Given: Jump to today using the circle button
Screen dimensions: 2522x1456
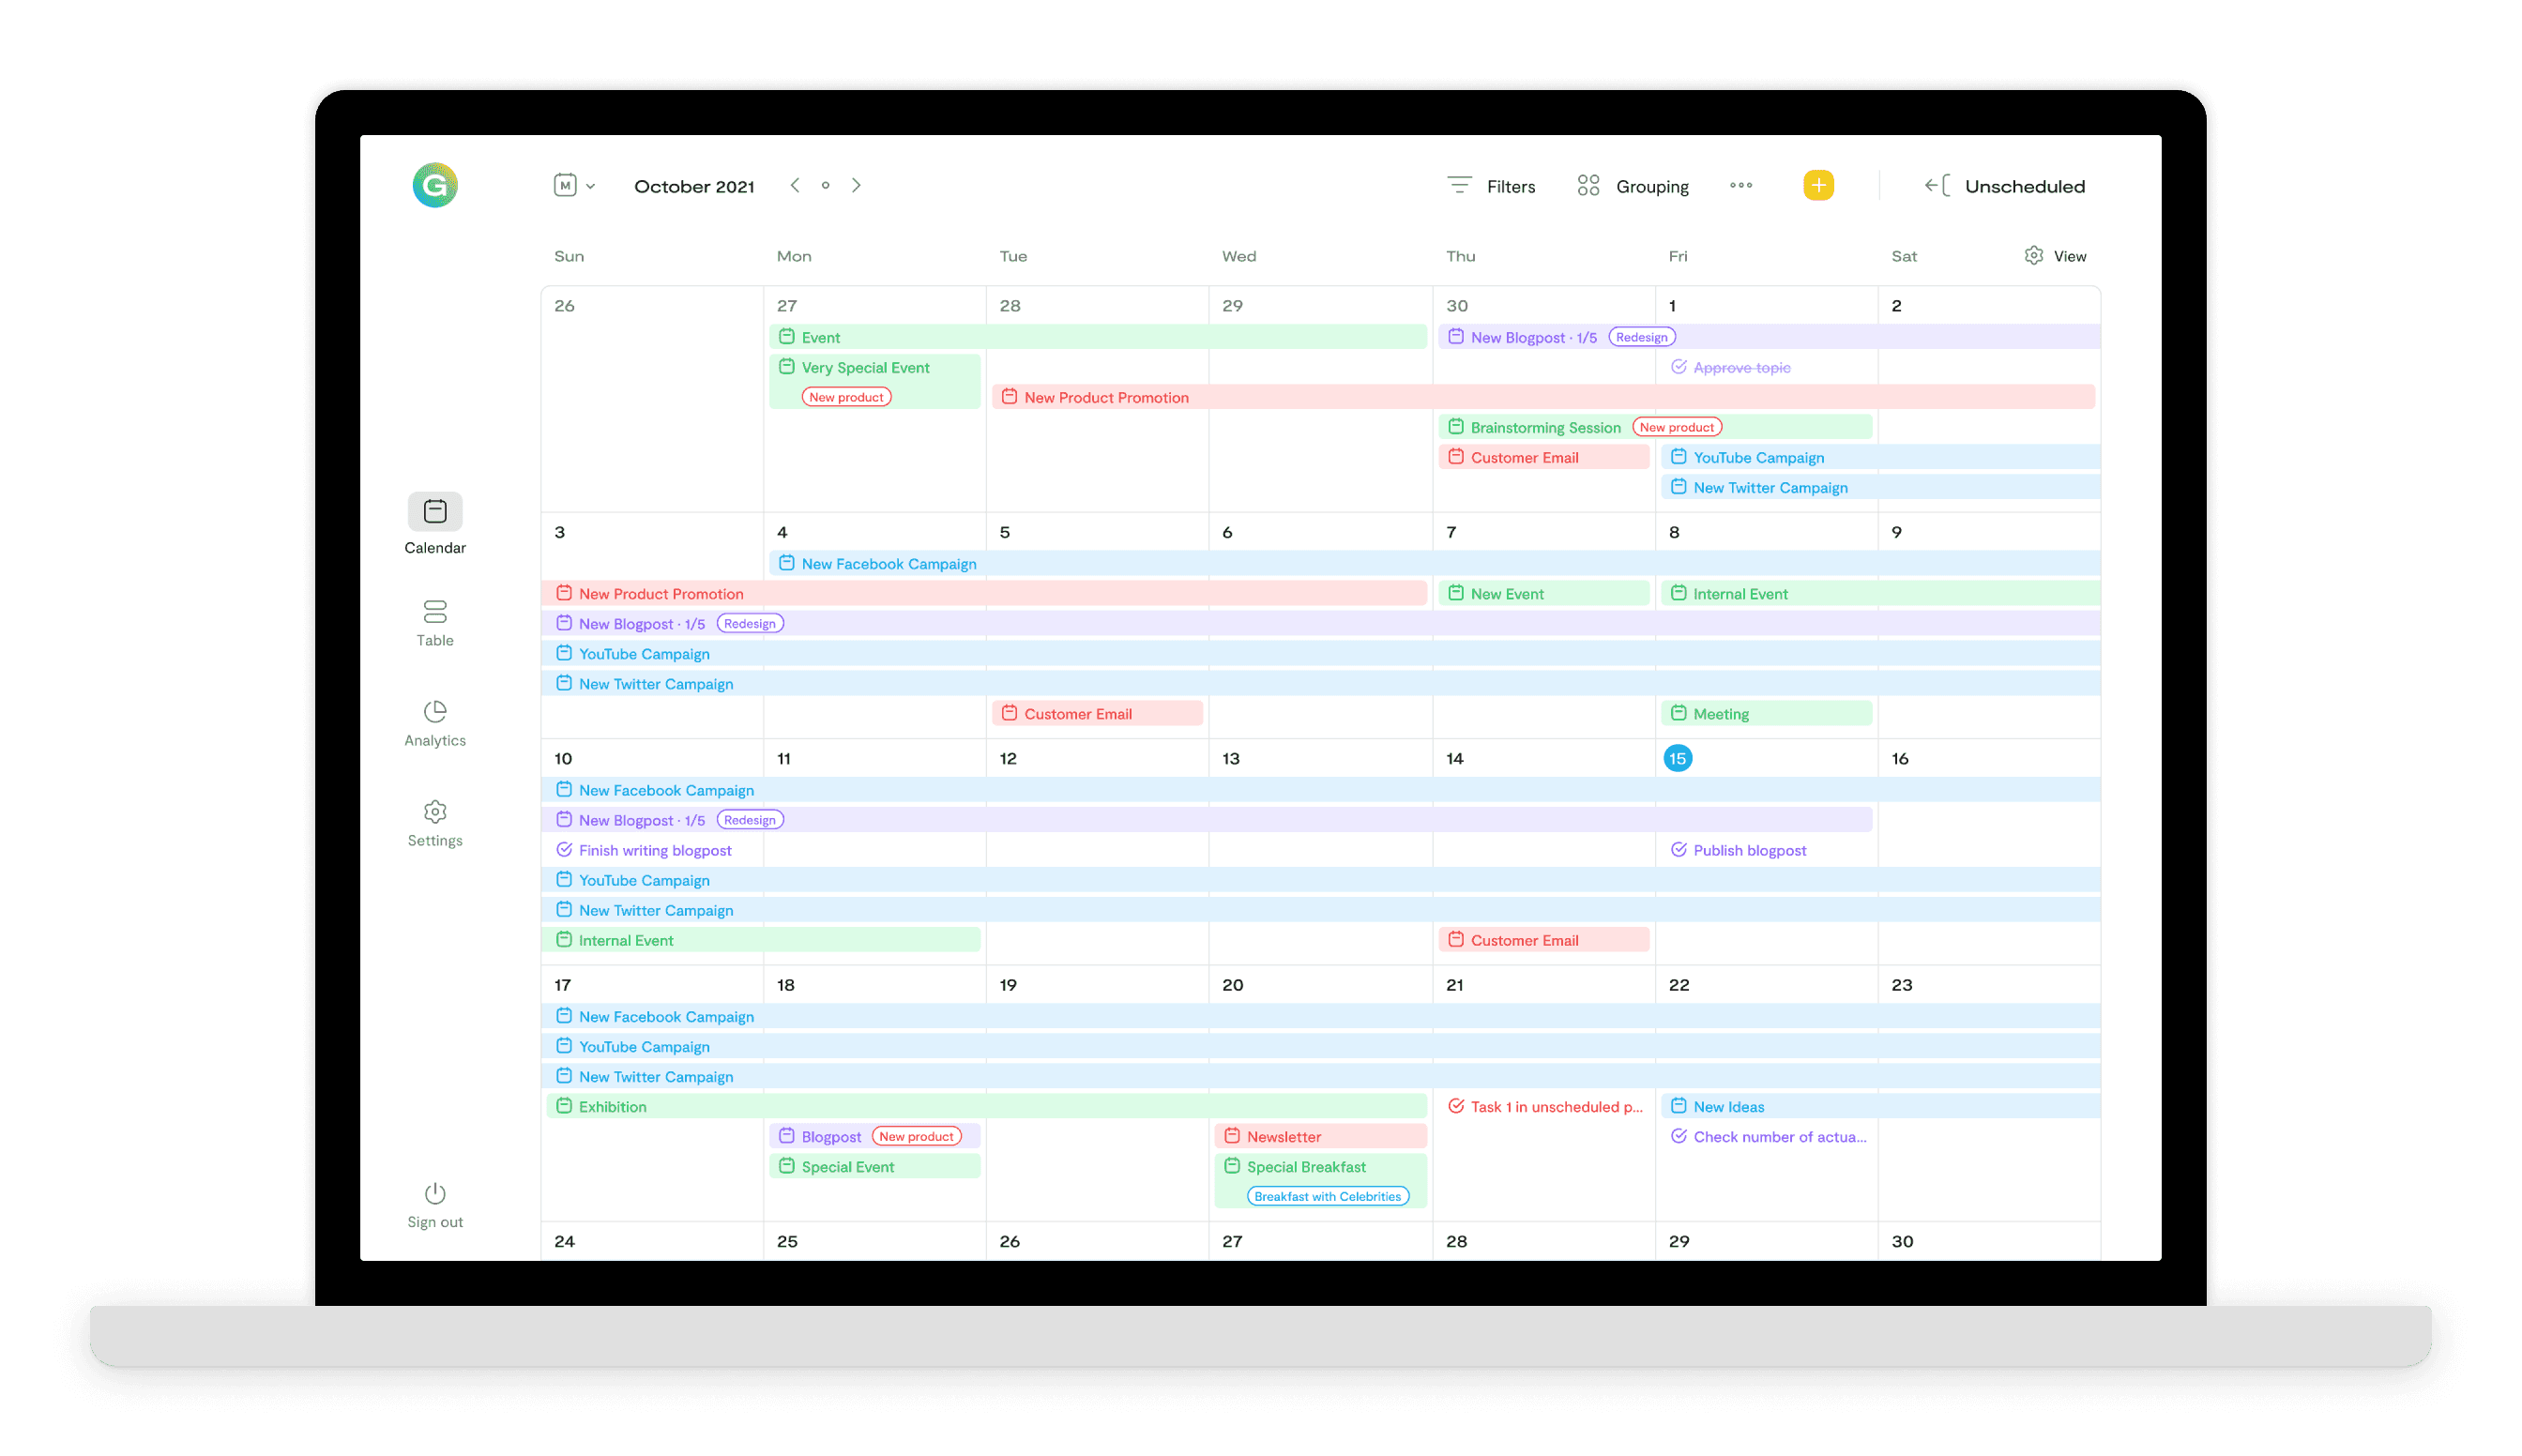Looking at the screenshot, I should (x=825, y=185).
